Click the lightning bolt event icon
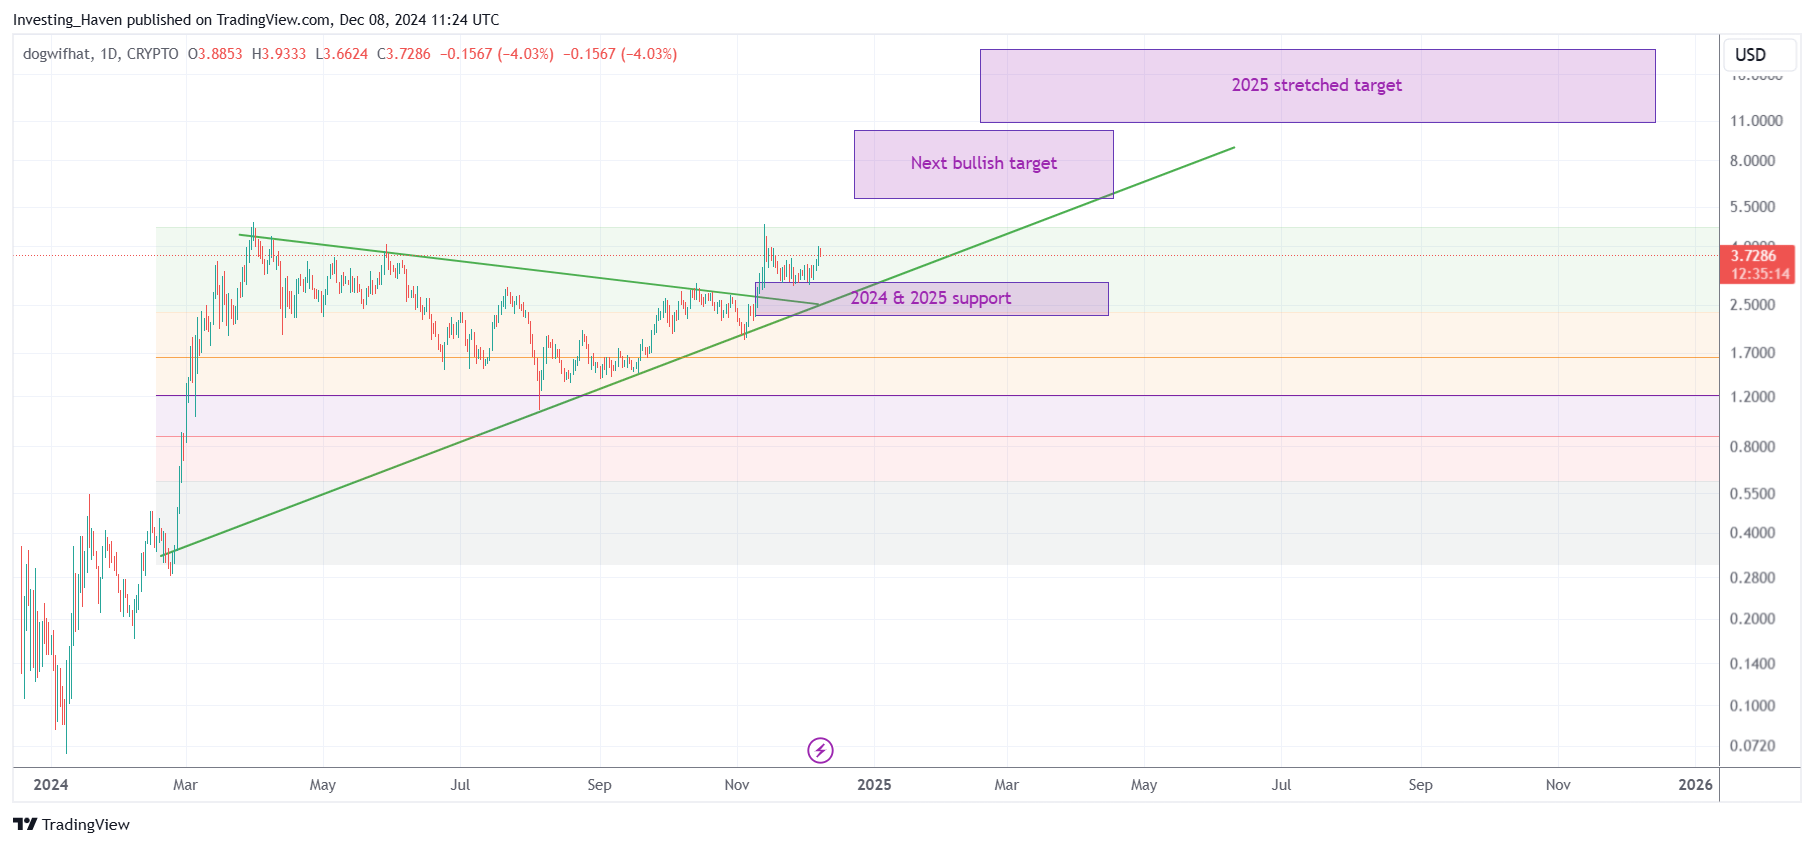This screenshot has width=1814, height=846. (x=820, y=750)
